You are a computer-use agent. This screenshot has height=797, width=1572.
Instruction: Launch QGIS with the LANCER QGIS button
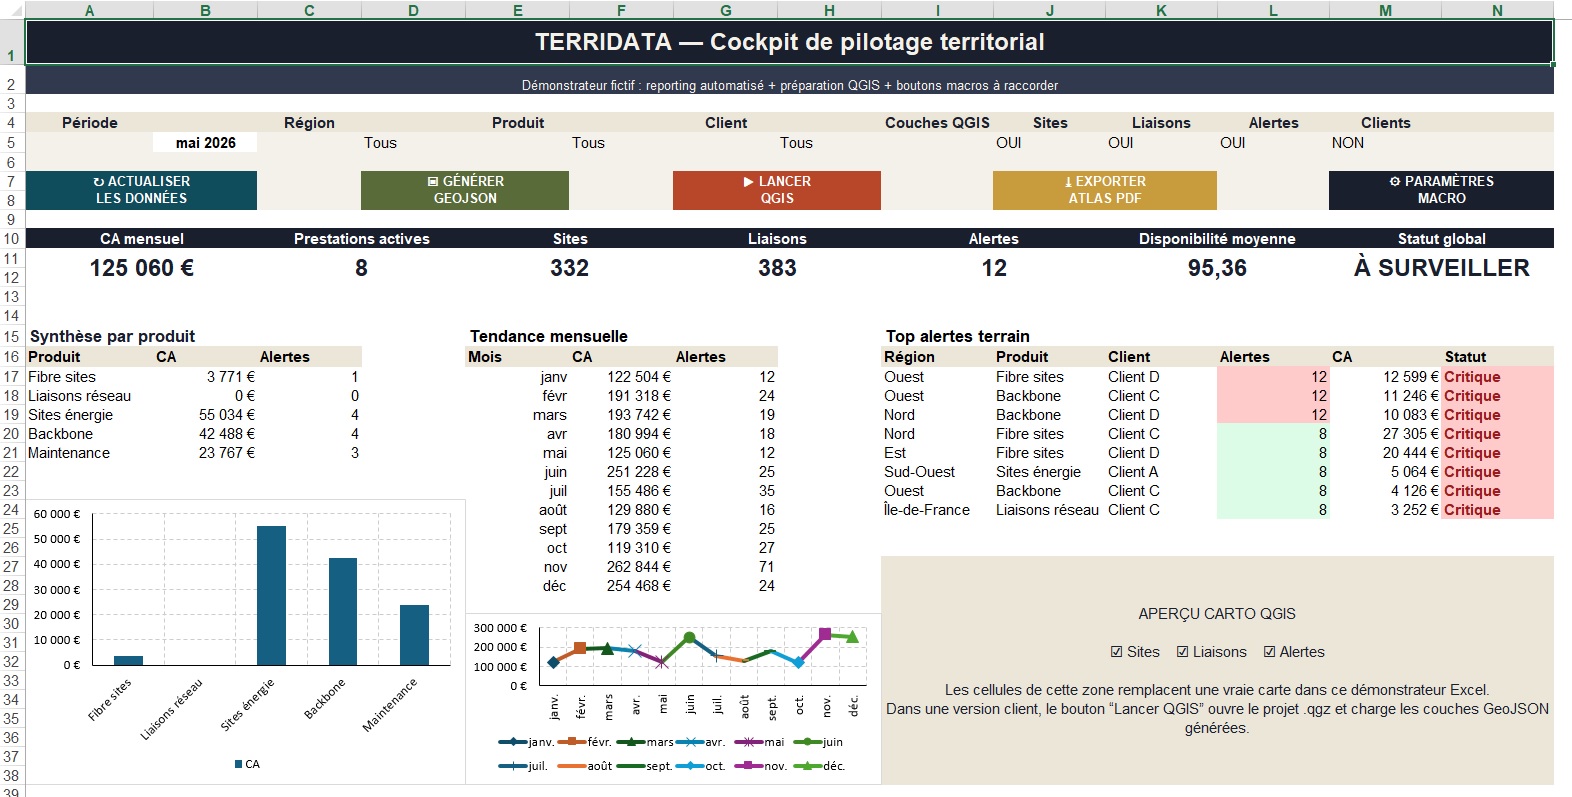777,190
